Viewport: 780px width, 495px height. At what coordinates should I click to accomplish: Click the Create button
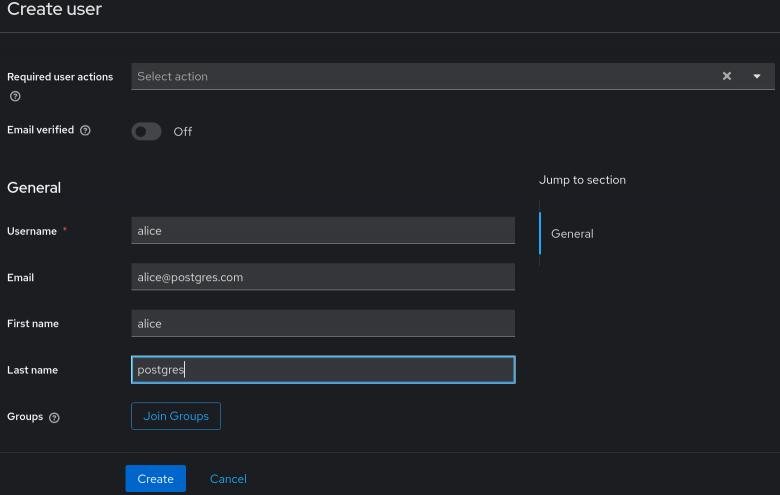click(x=156, y=479)
